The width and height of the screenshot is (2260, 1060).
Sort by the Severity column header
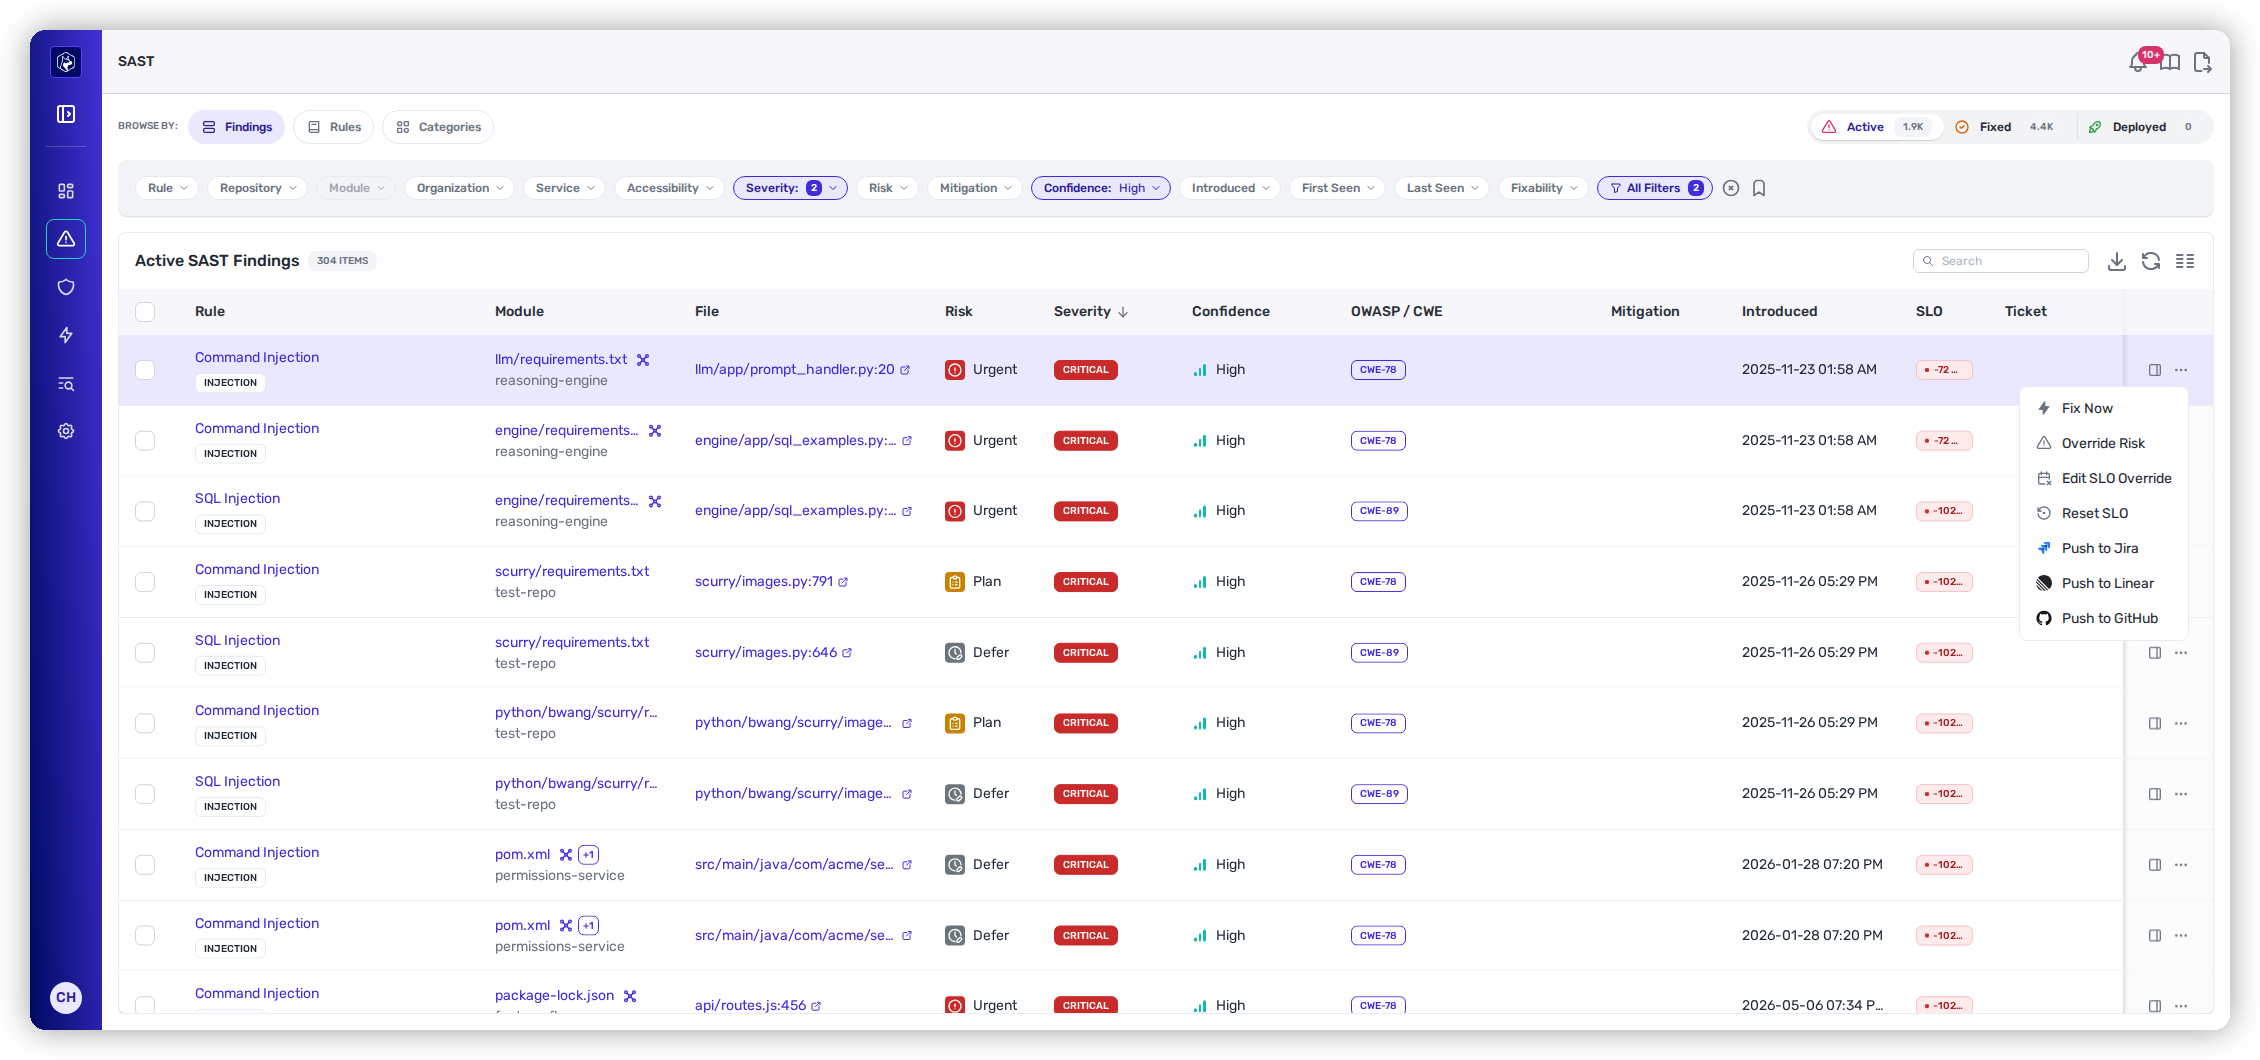(1091, 312)
